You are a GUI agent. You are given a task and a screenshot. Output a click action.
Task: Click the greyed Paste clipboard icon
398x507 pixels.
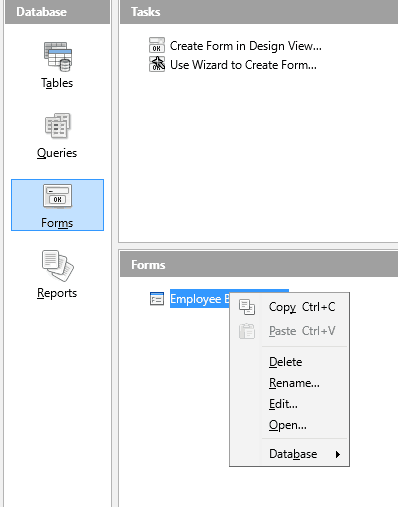(x=247, y=331)
